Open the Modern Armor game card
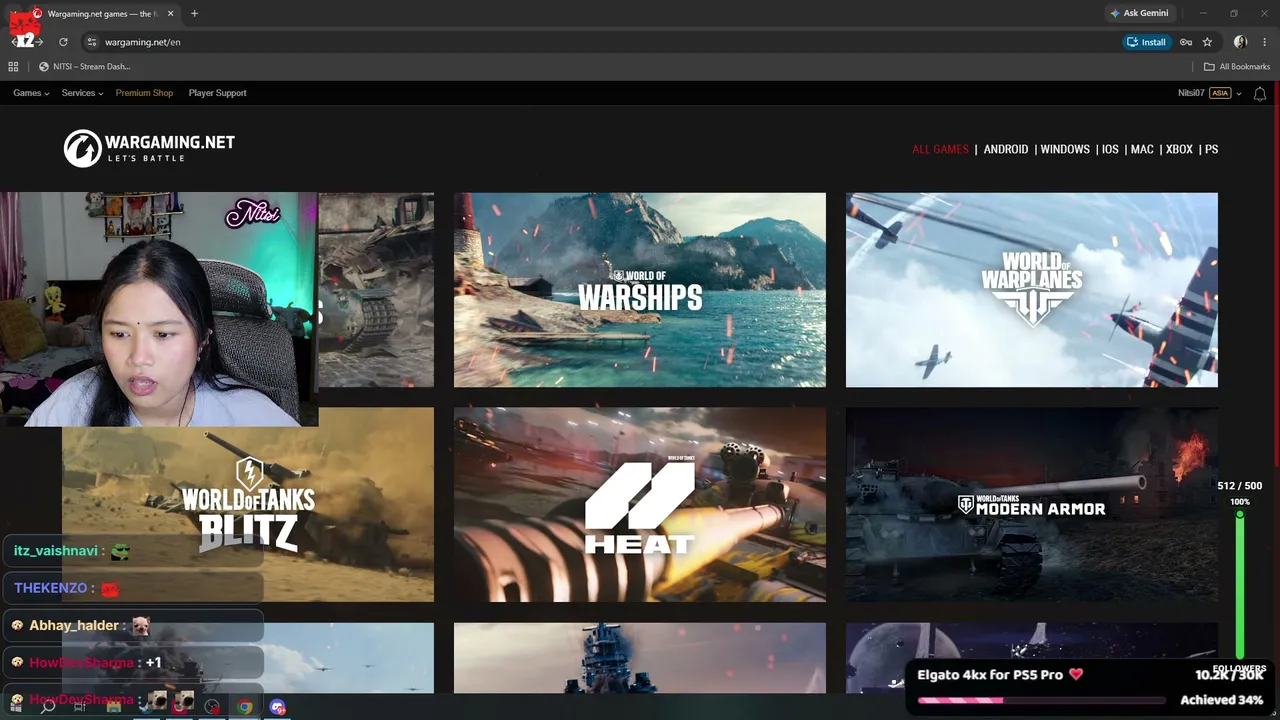This screenshot has width=1280, height=720. 1032,504
